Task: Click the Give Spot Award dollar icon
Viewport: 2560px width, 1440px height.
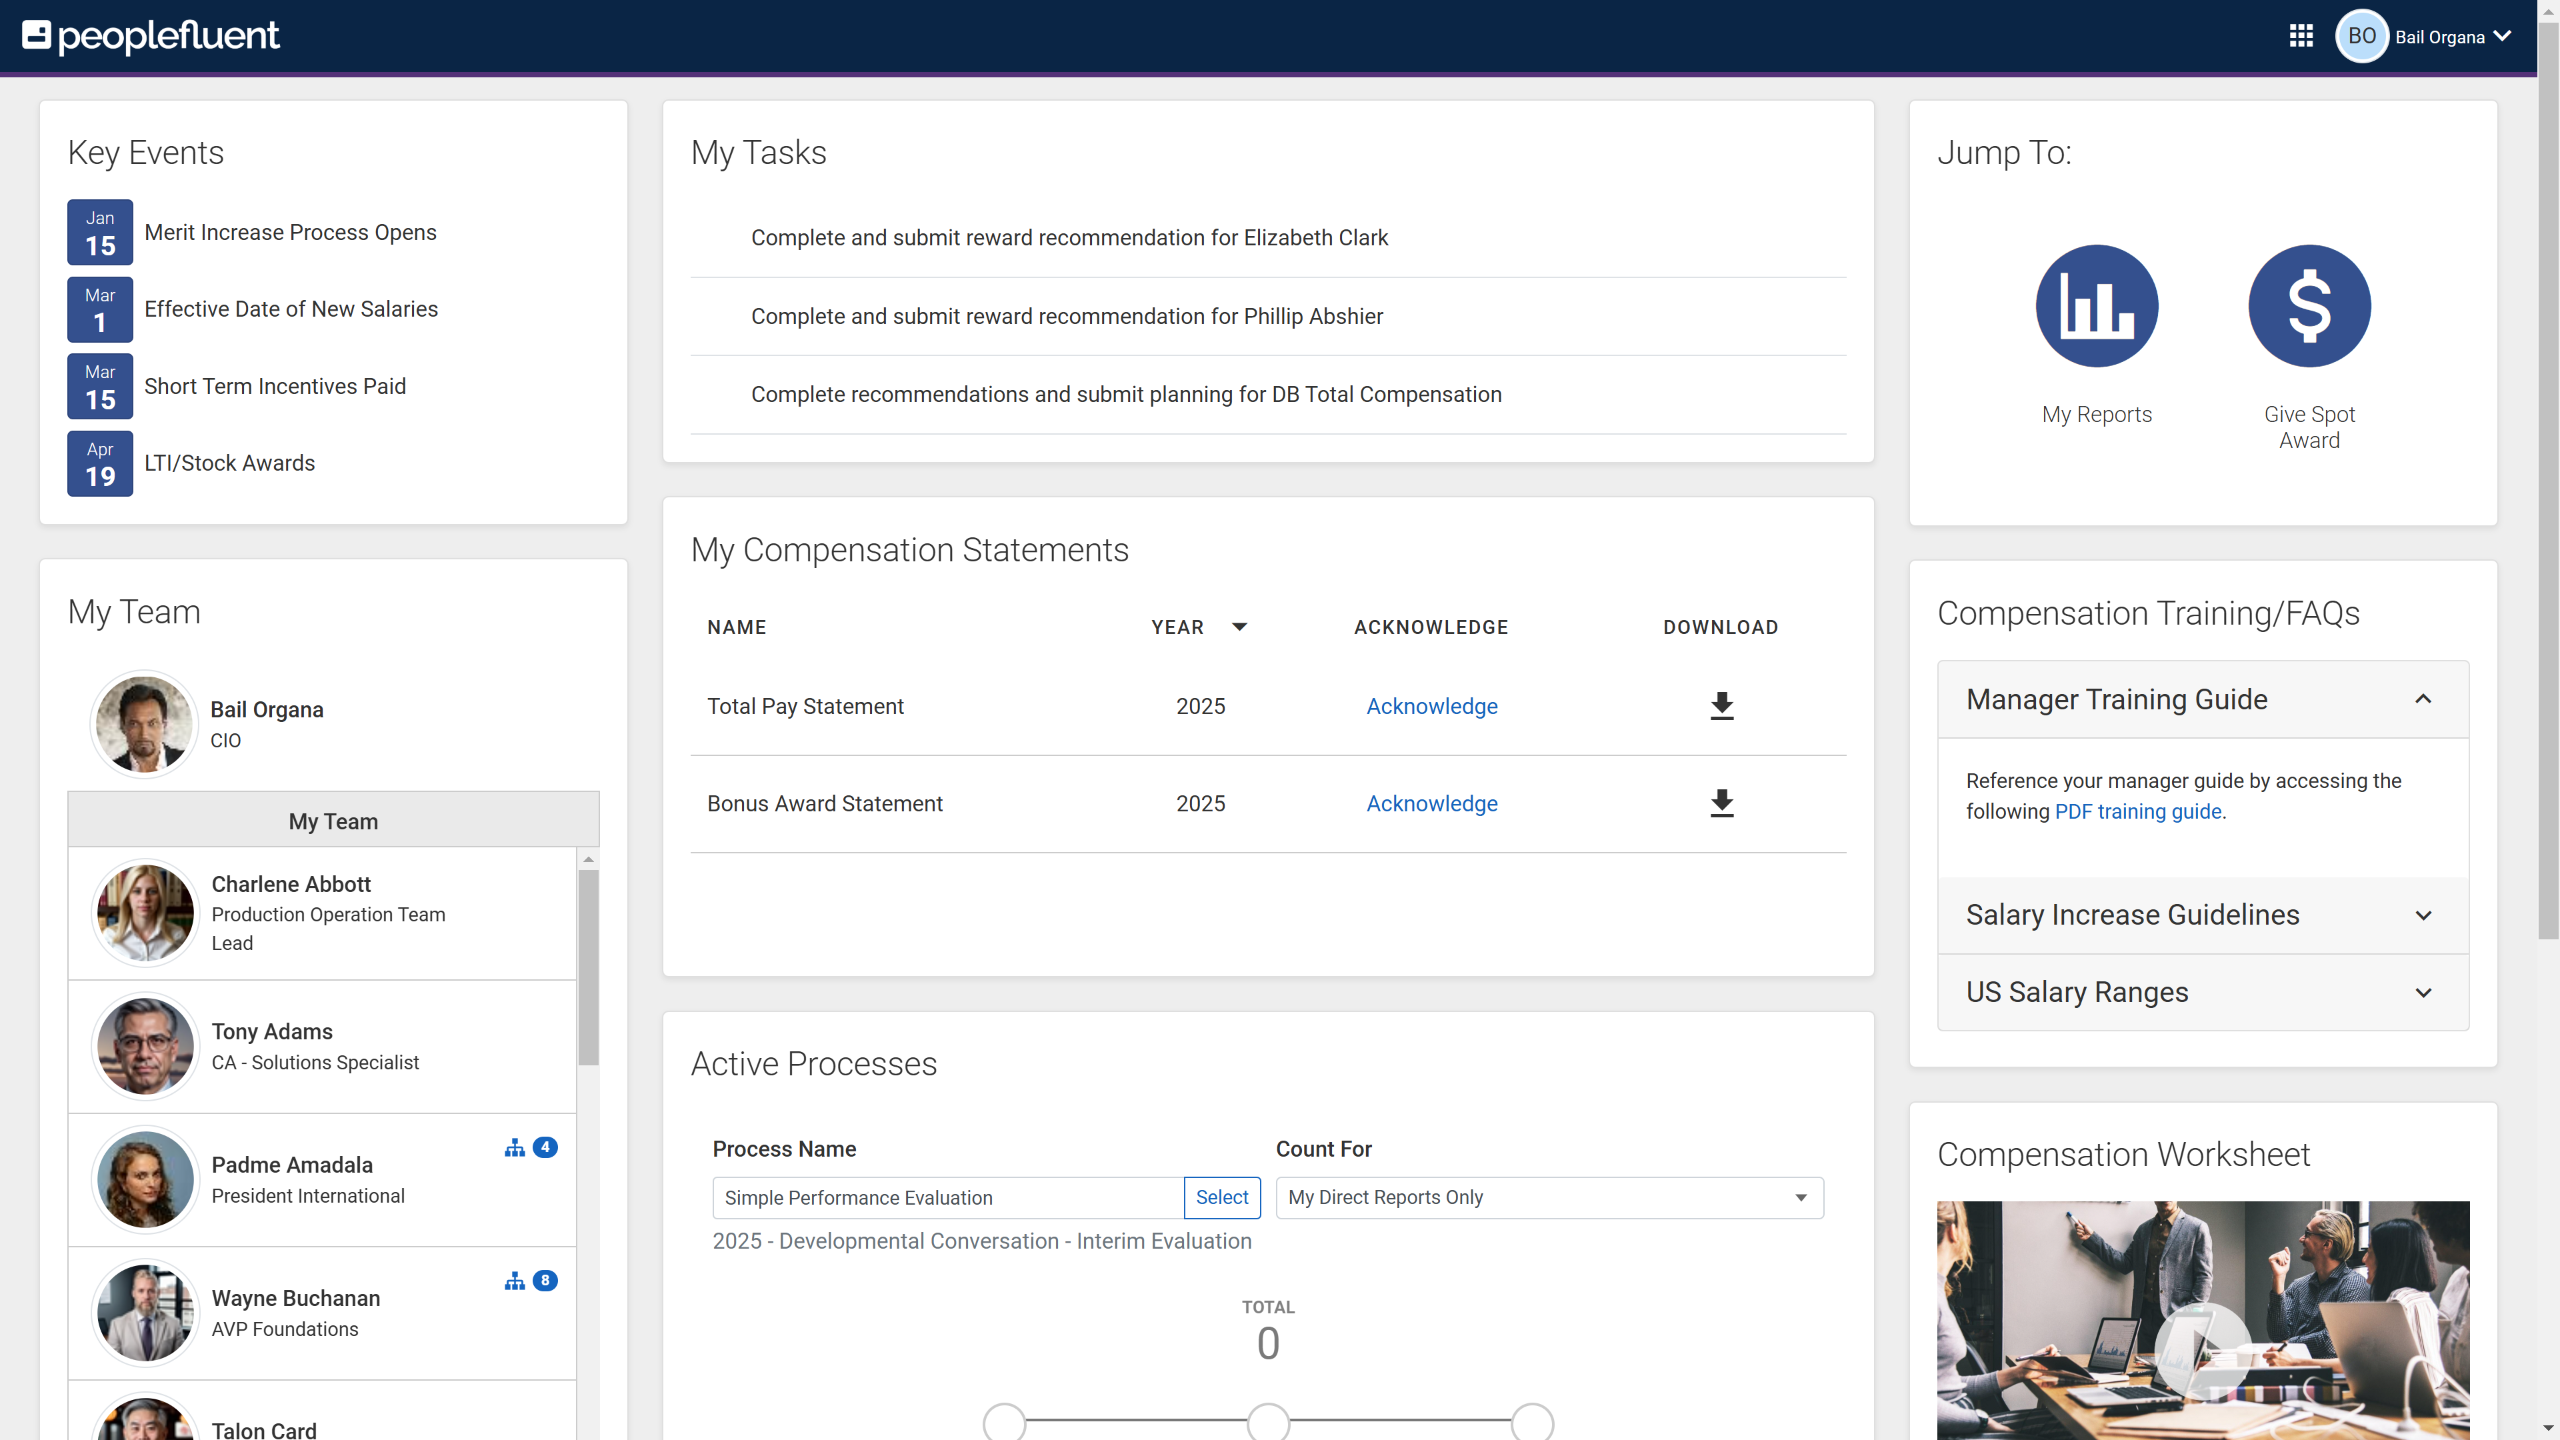Action: coord(2310,306)
